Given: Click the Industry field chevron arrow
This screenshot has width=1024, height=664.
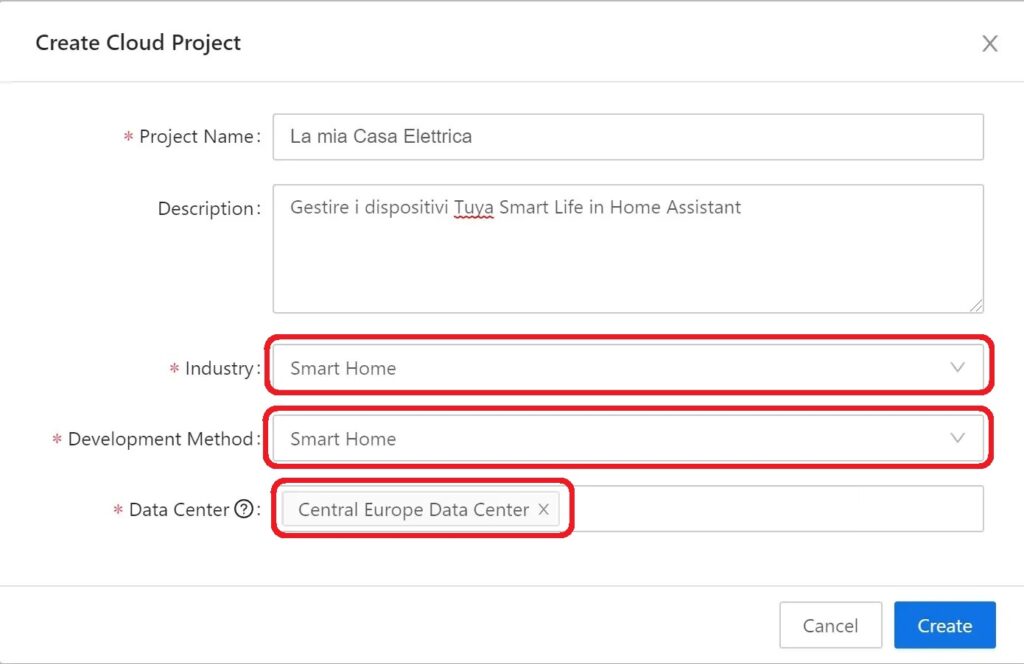Looking at the screenshot, I should pos(957,368).
